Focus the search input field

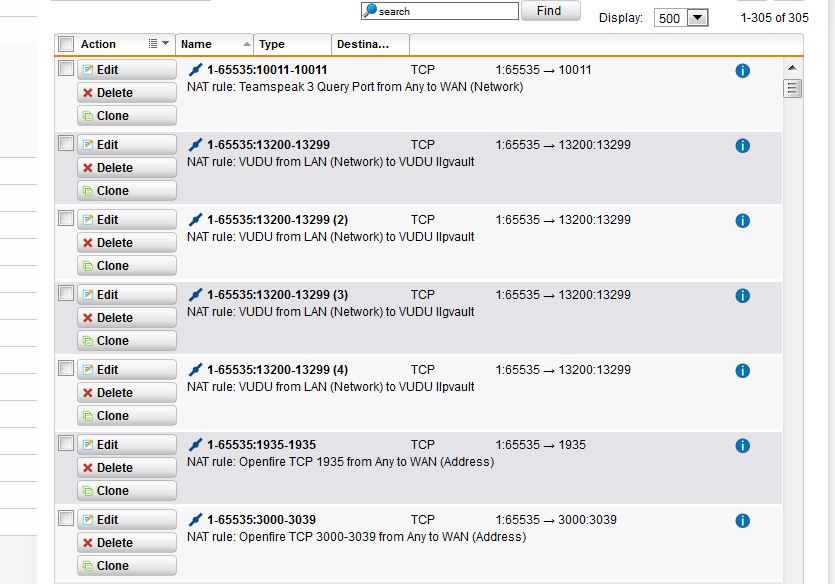[x=440, y=11]
